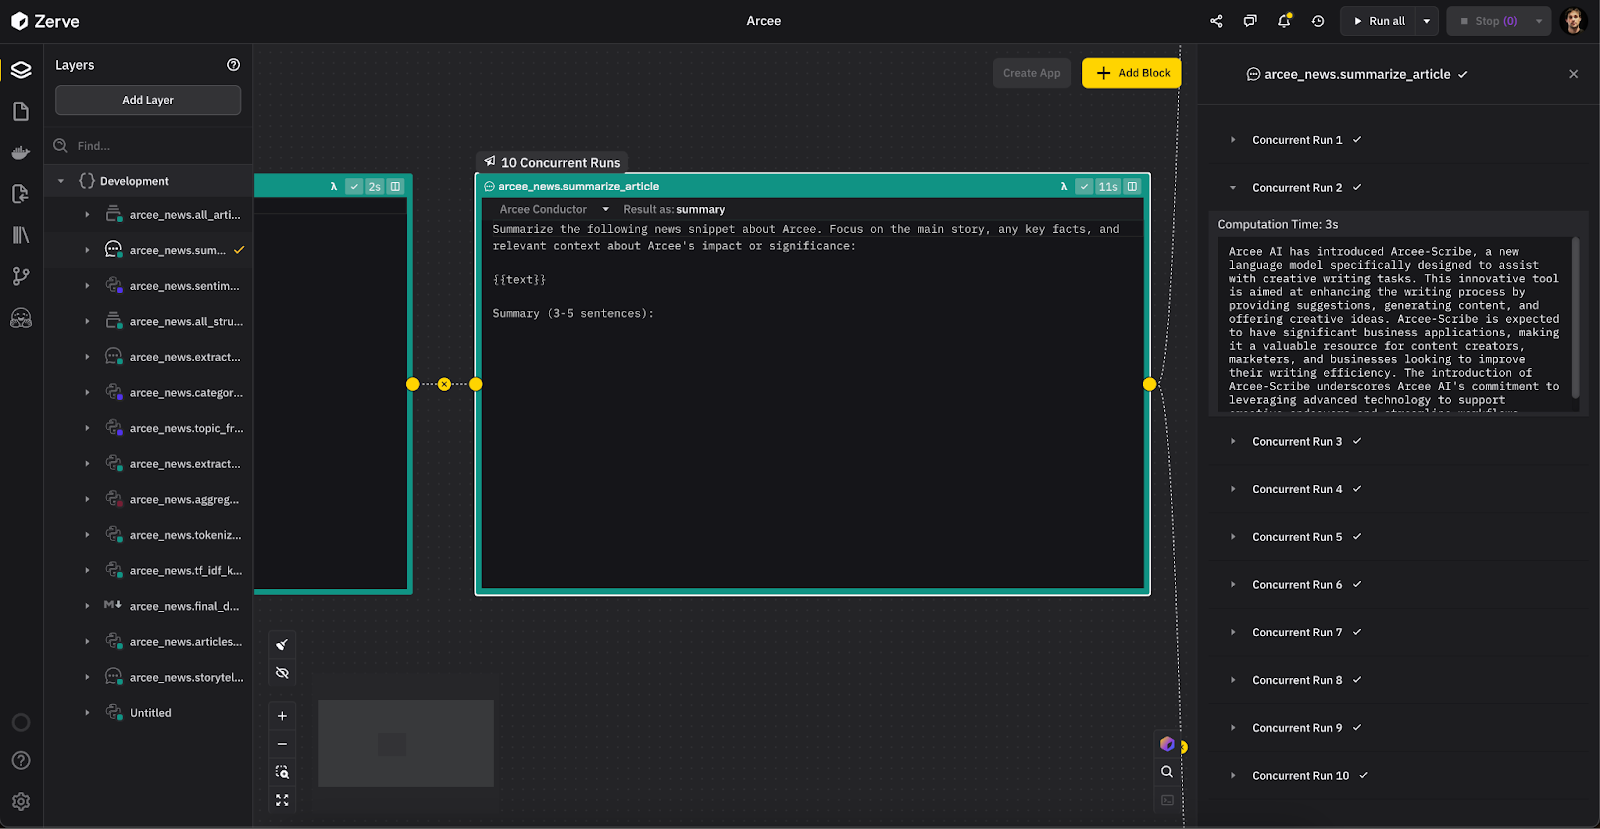Collapse Concurrent Run 2
Viewport: 1600px width, 829px height.
coord(1233,188)
